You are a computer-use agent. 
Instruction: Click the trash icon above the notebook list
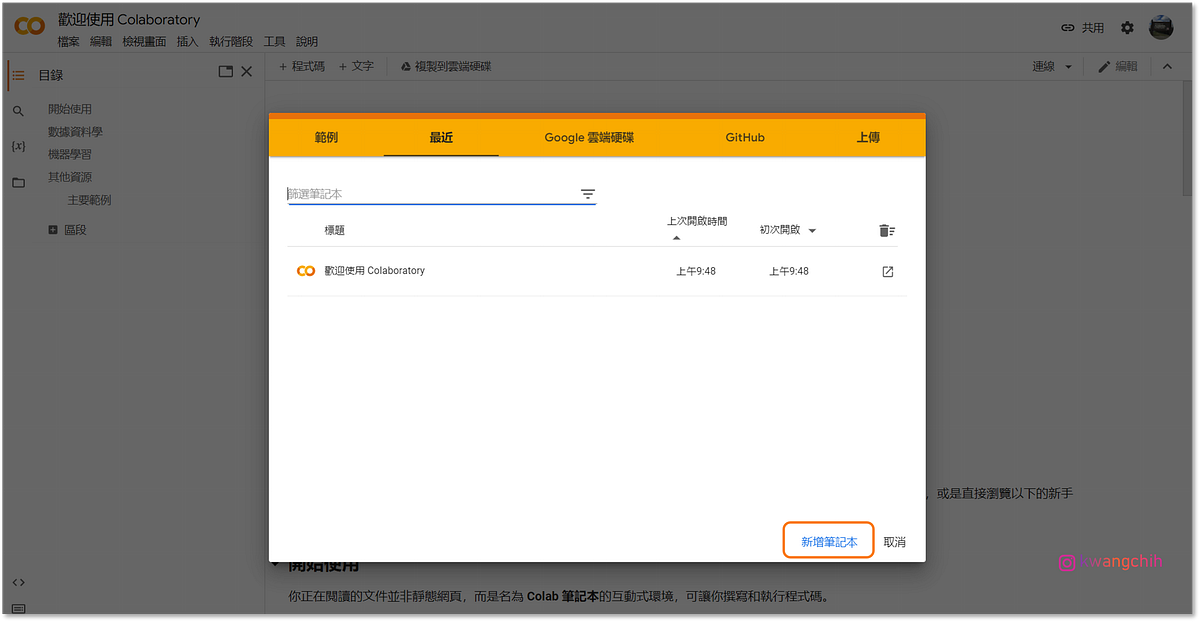click(x=886, y=229)
